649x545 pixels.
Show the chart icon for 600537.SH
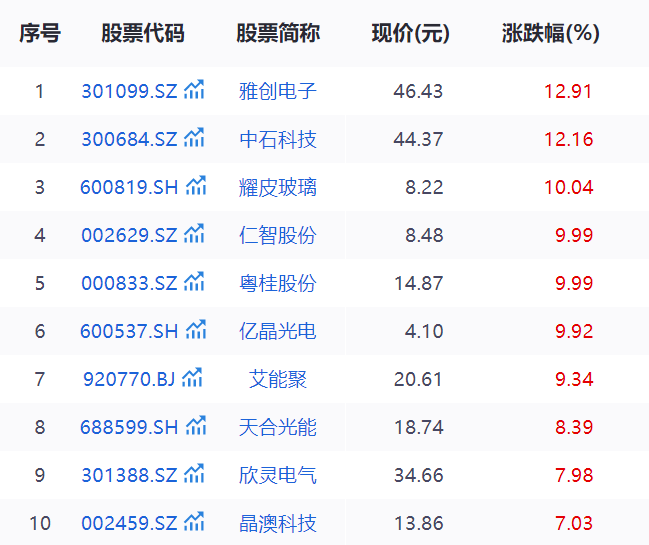pos(196,330)
